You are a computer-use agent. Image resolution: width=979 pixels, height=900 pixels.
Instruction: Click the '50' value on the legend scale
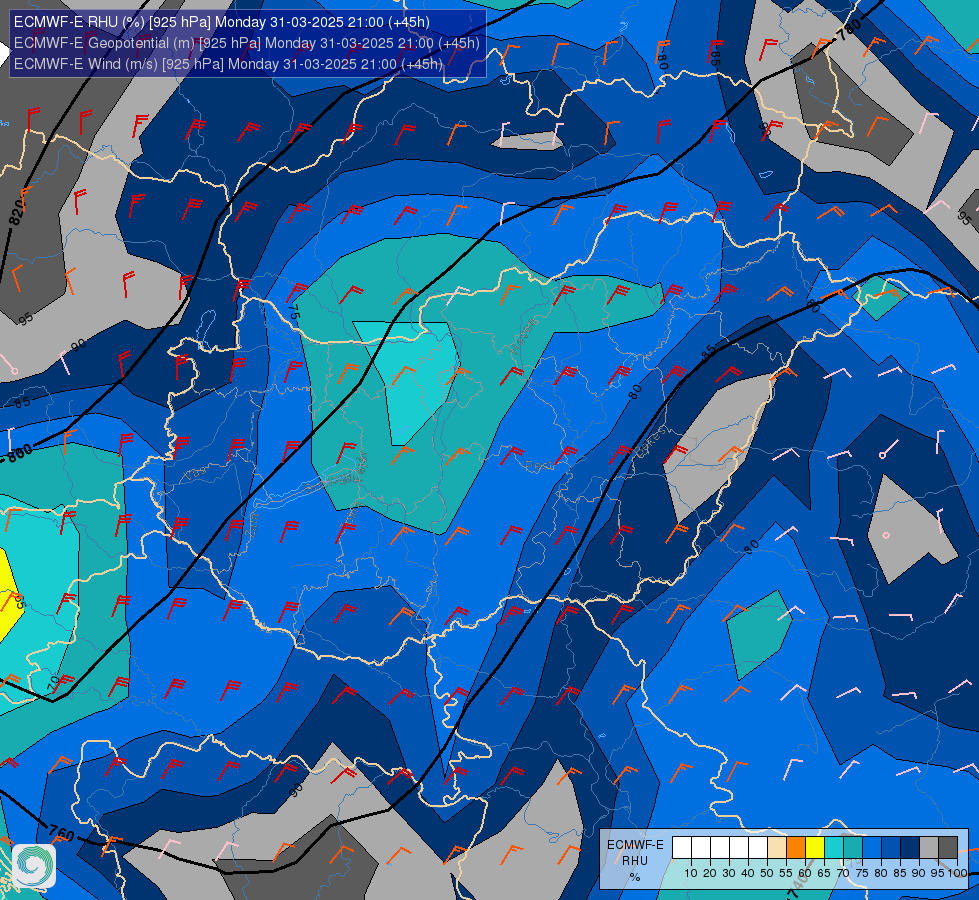click(767, 873)
